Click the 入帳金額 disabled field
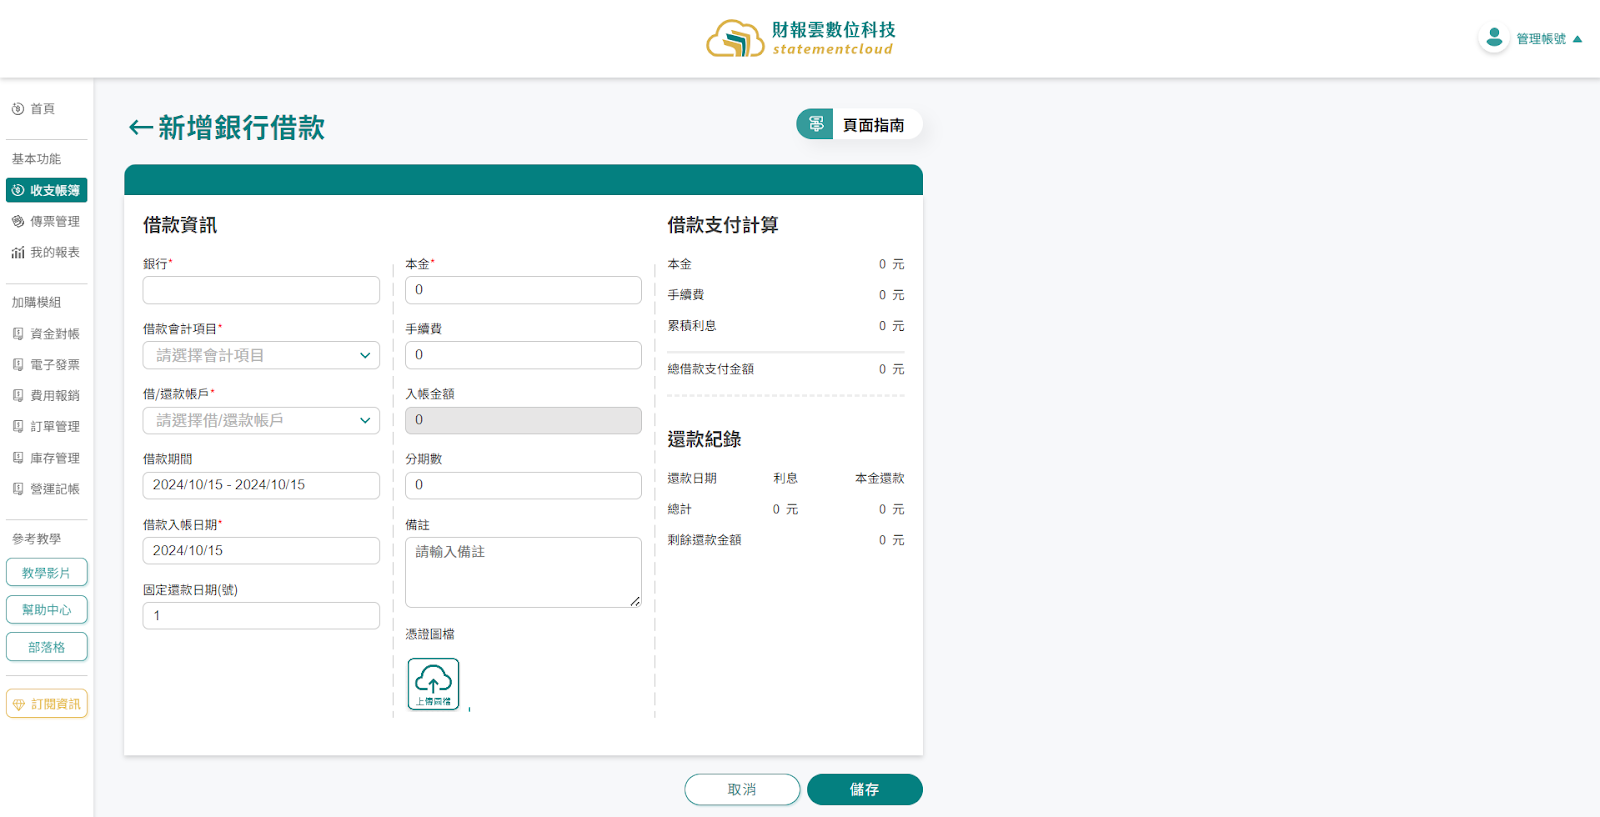This screenshot has height=817, width=1600. 523,420
